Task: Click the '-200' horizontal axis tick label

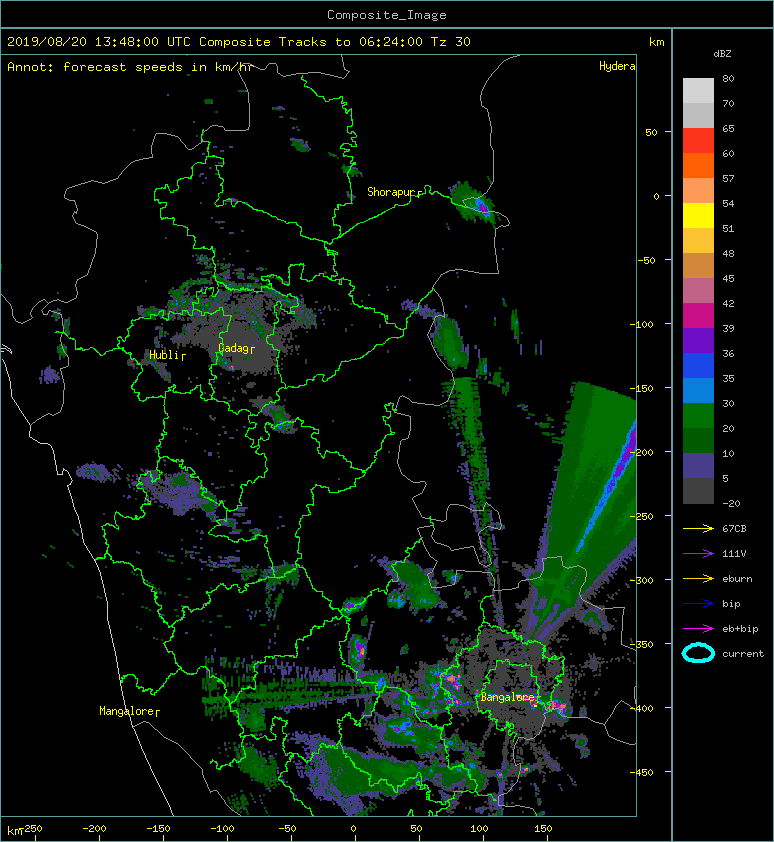Action: pos(95,829)
